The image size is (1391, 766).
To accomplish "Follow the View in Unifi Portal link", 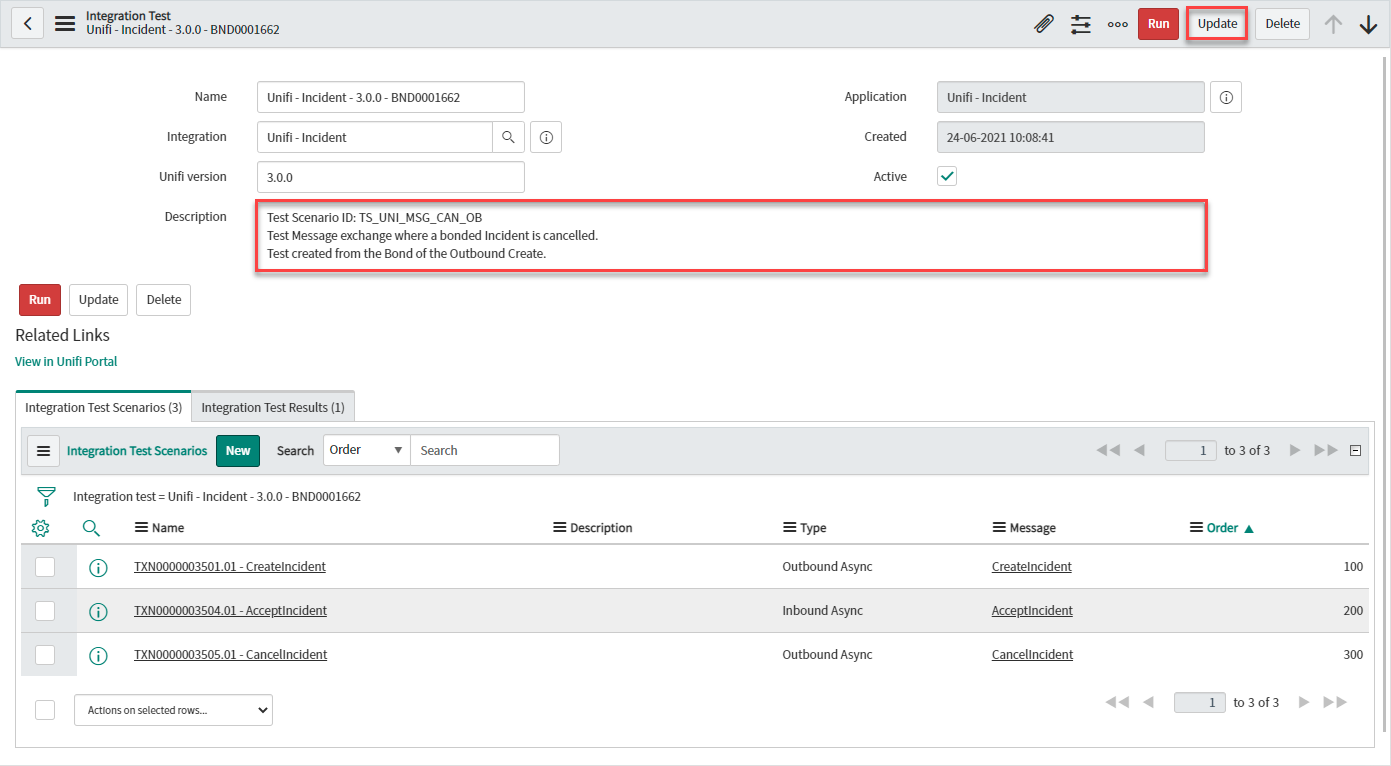I will [66, 361].
